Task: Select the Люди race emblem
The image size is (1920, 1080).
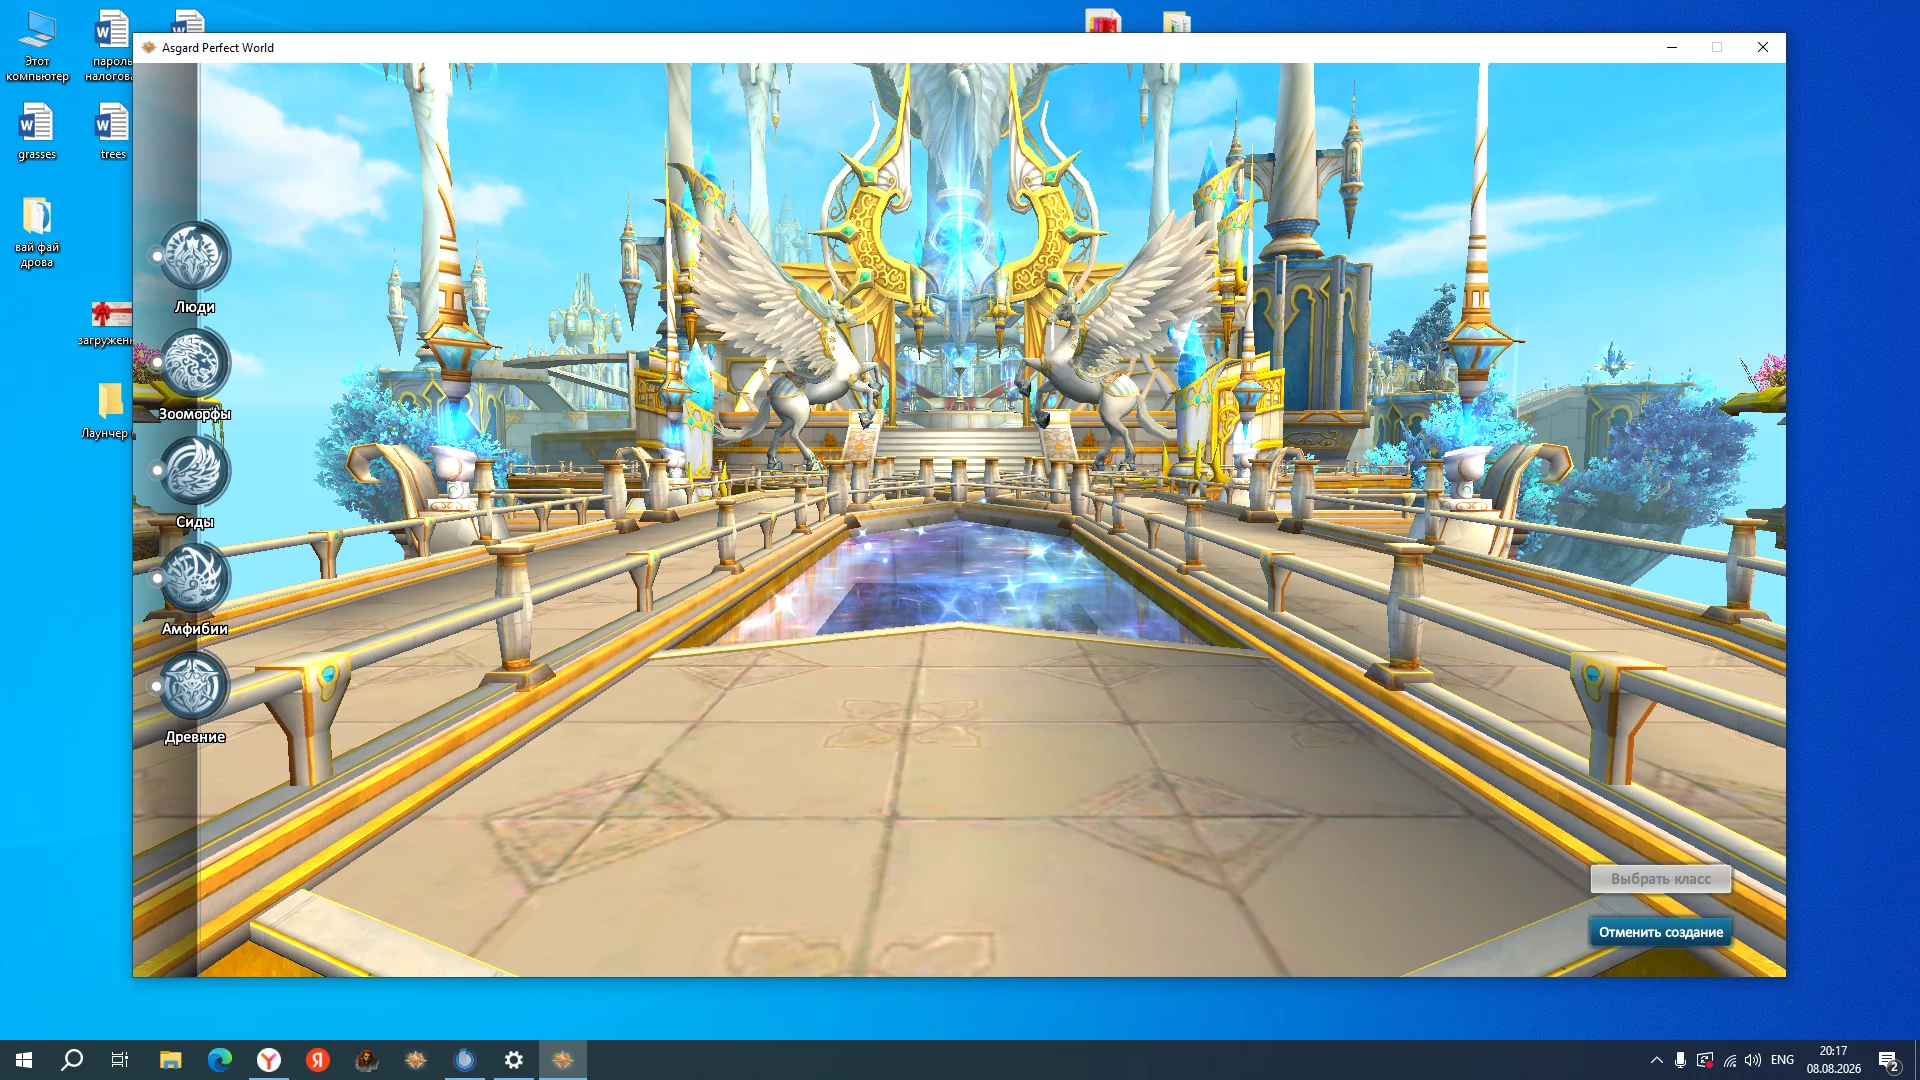Action: tap(195, 256)
